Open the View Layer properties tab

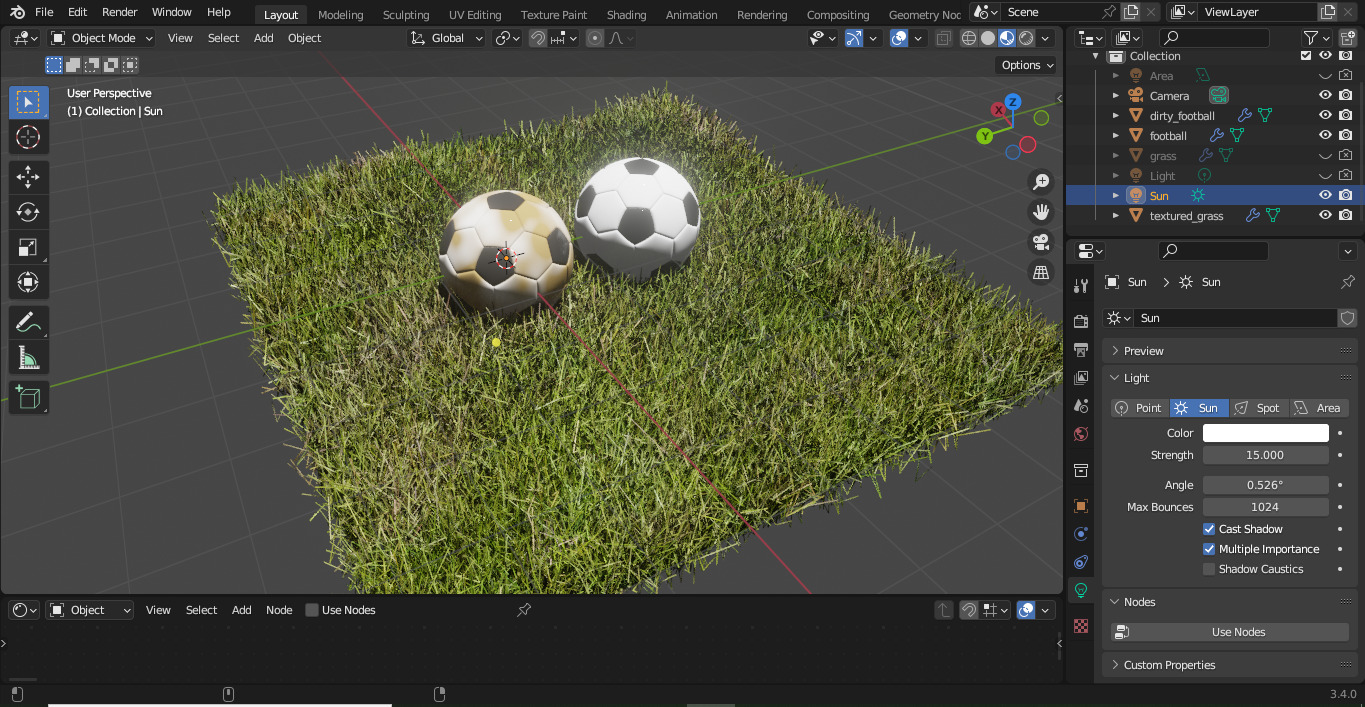(1080, 378)
